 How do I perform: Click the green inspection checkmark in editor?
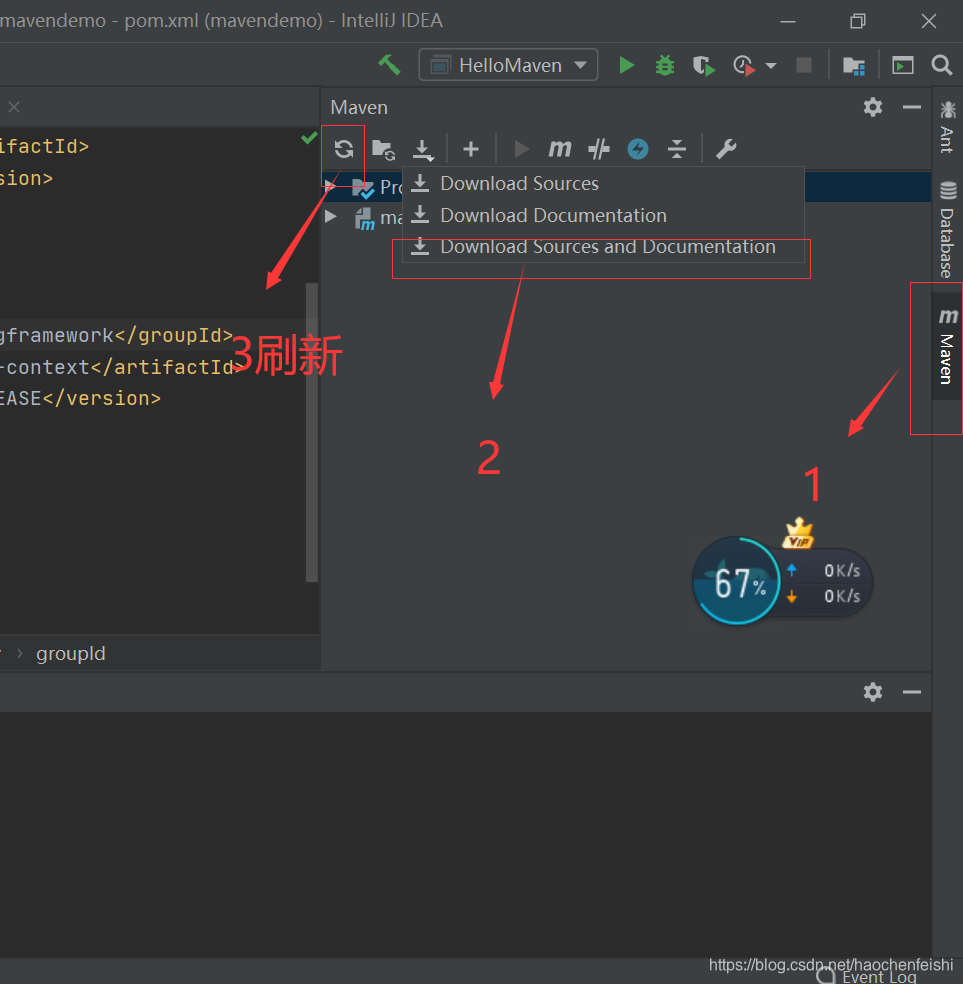click(x=309, y=137)
